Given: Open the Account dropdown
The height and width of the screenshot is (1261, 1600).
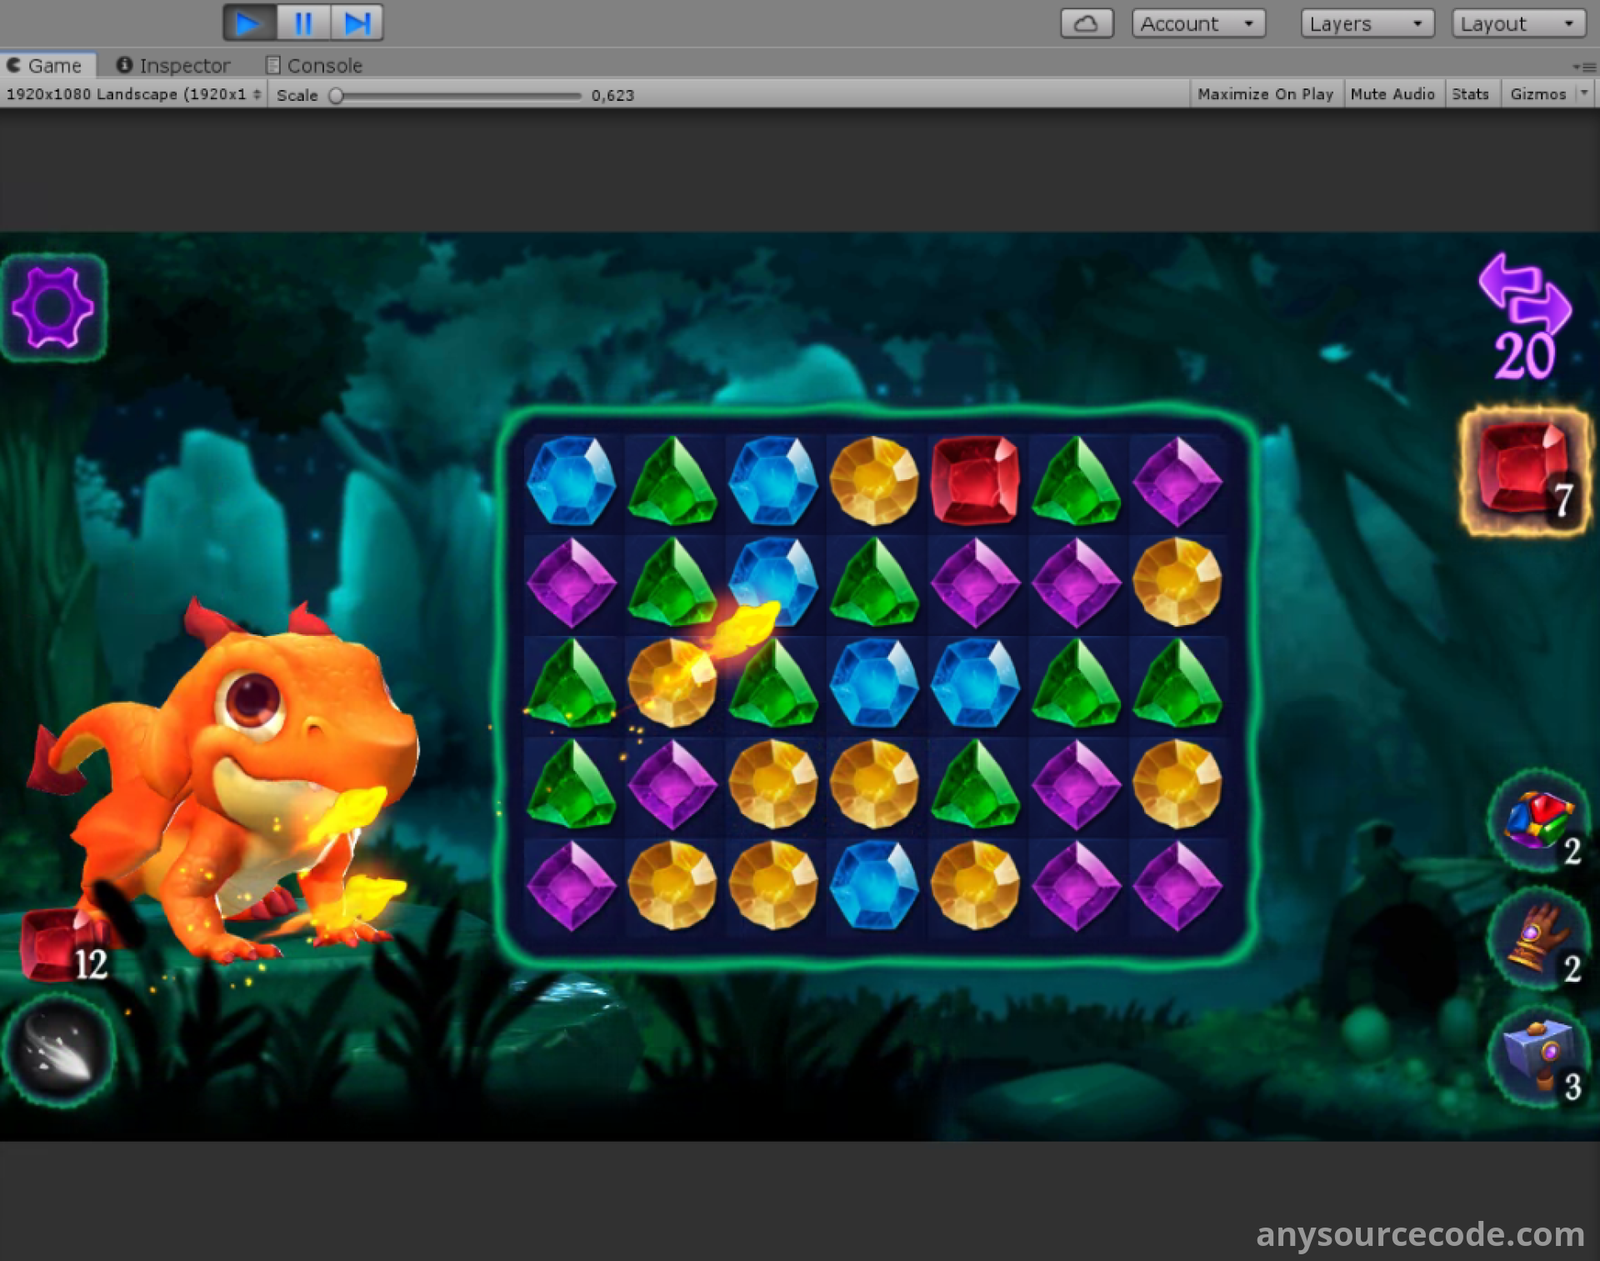Looking at the screenshot, I should click(1198, 23).
